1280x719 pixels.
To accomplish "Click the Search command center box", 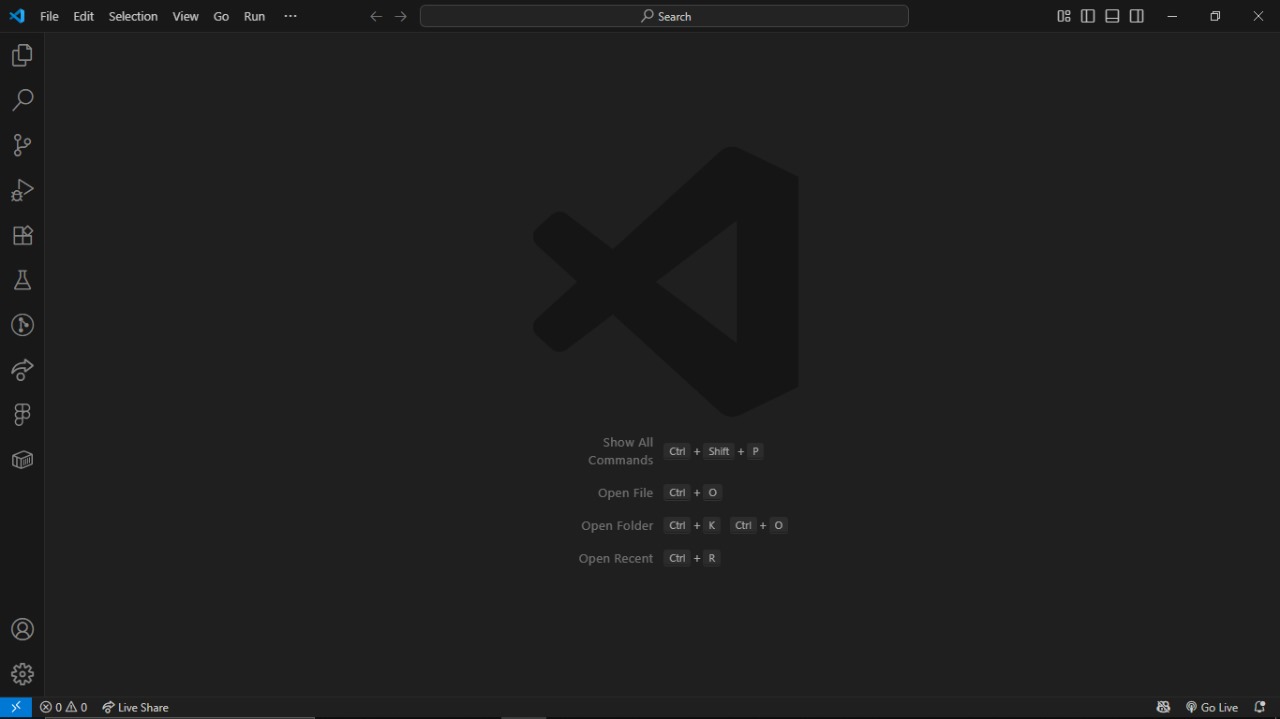I will (x=664, y=16).
